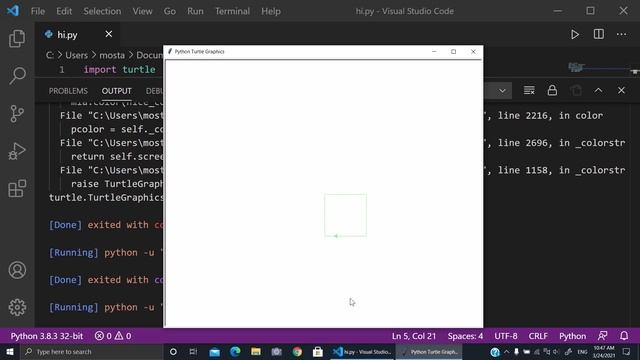Open Microsoft Store from taskbar

tap(318, 351)
